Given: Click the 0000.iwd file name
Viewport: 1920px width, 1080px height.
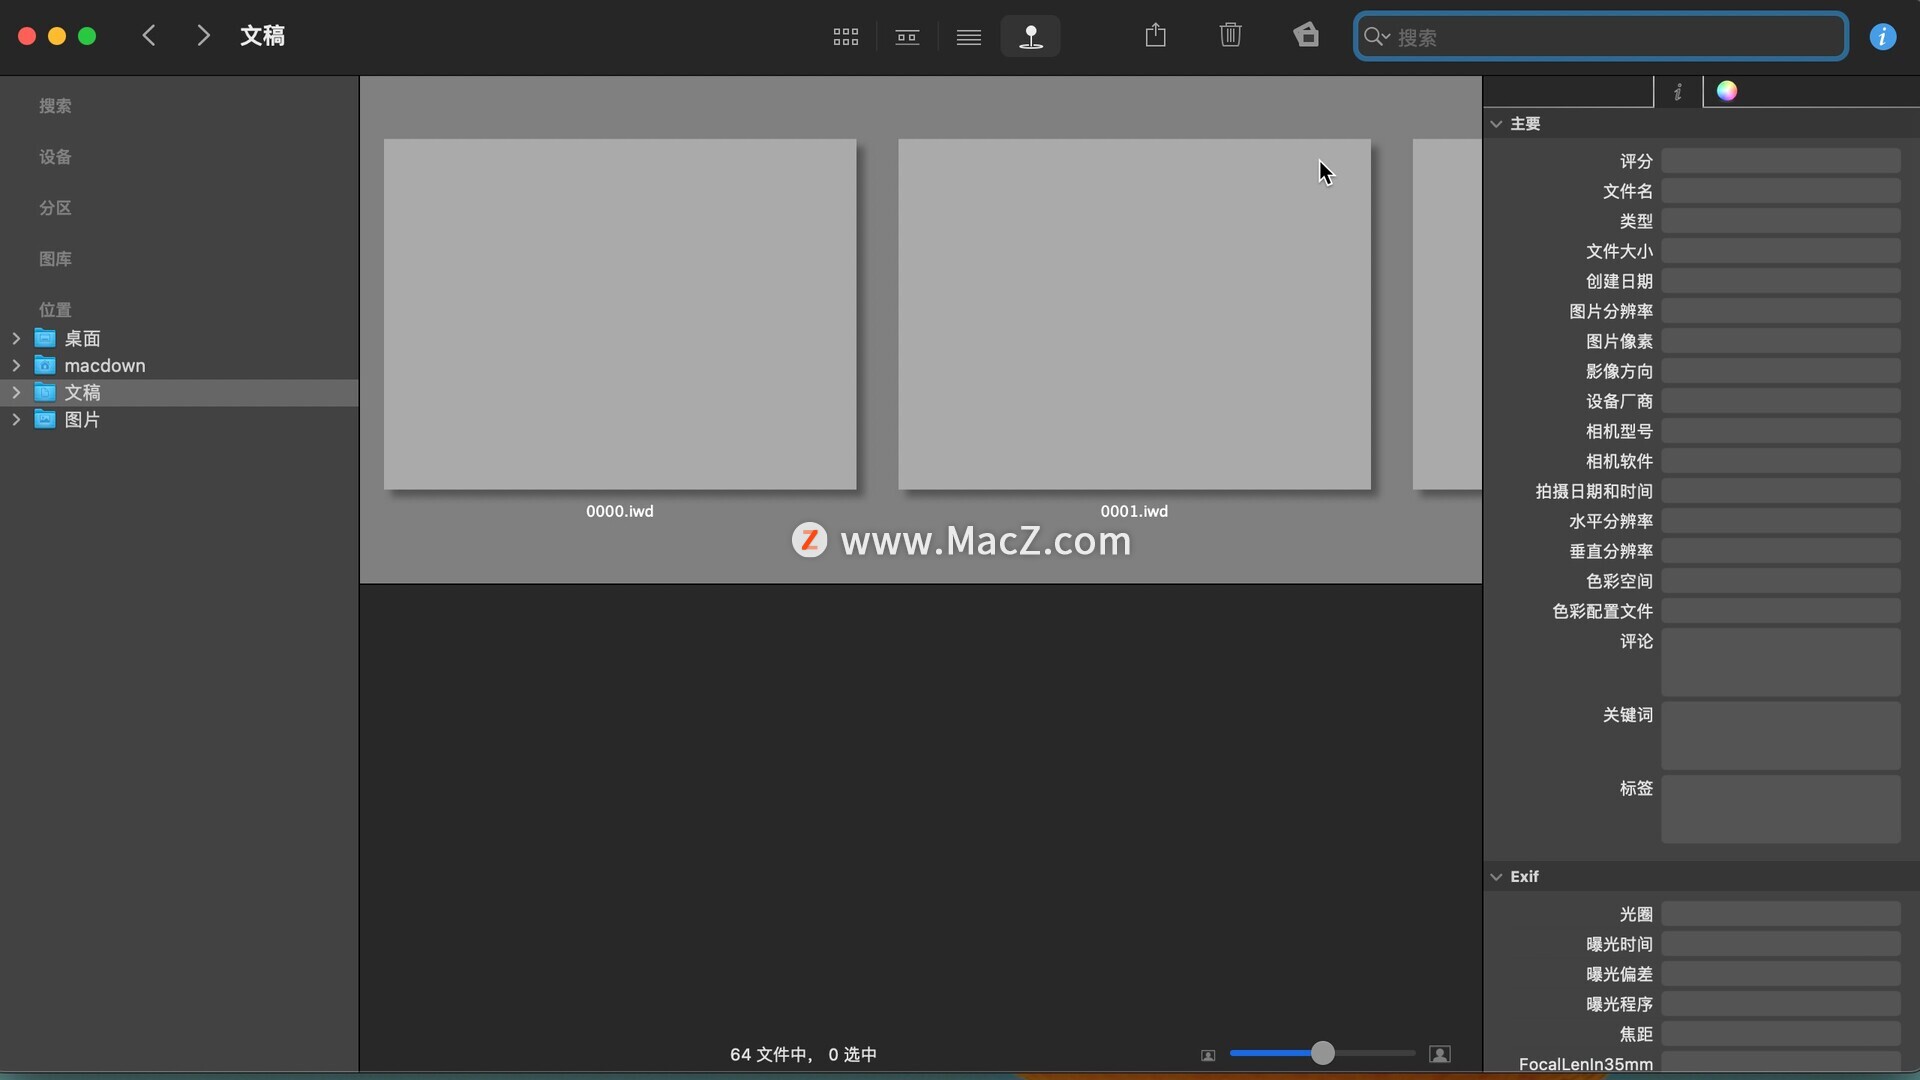Looking at the screenshot, I should click(x=620, y=511).
